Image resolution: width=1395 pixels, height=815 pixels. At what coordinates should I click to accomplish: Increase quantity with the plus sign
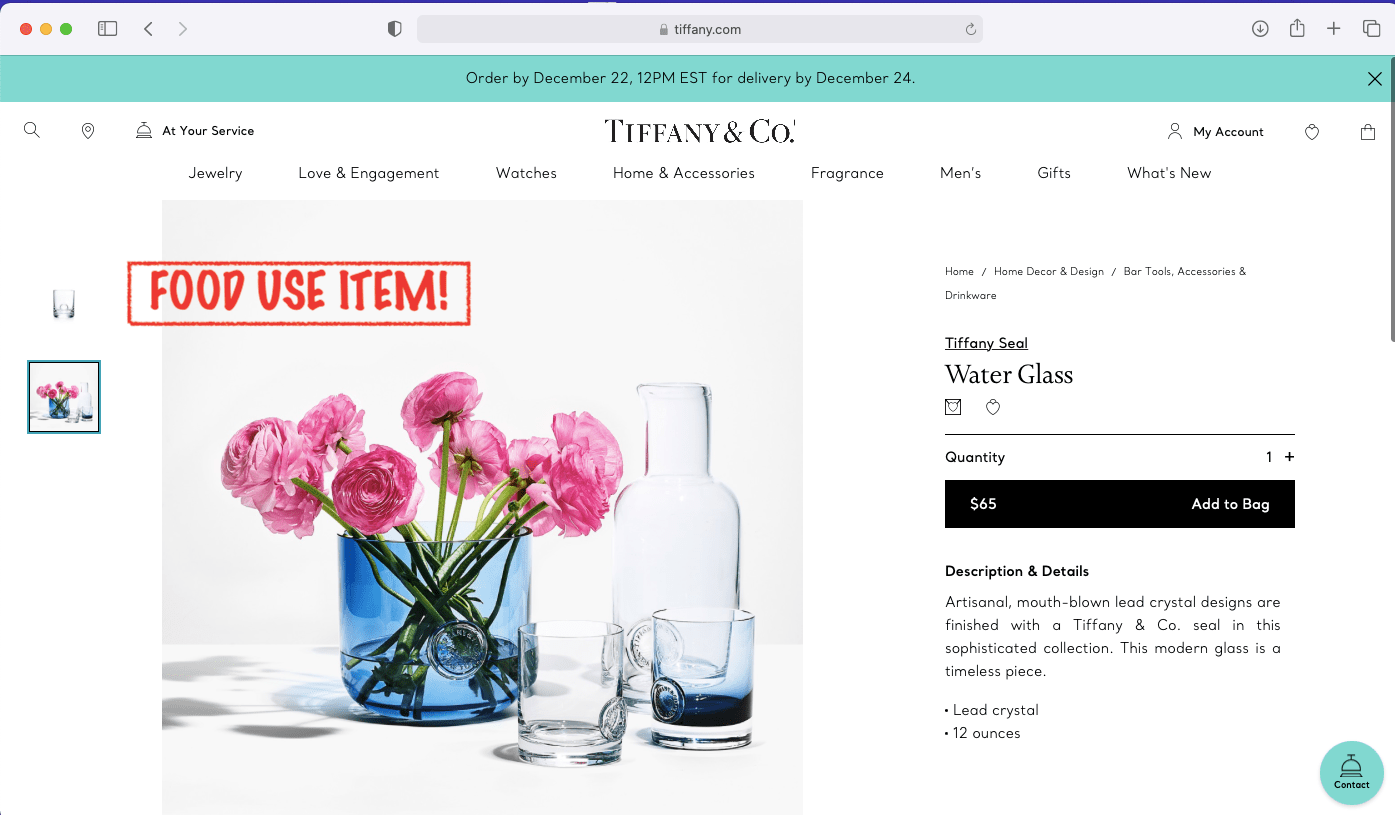click(1289, 457)
